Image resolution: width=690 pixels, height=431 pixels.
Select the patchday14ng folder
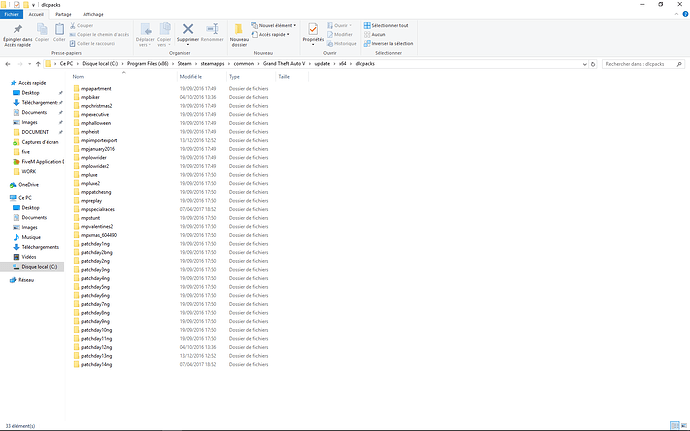[96, 365]
